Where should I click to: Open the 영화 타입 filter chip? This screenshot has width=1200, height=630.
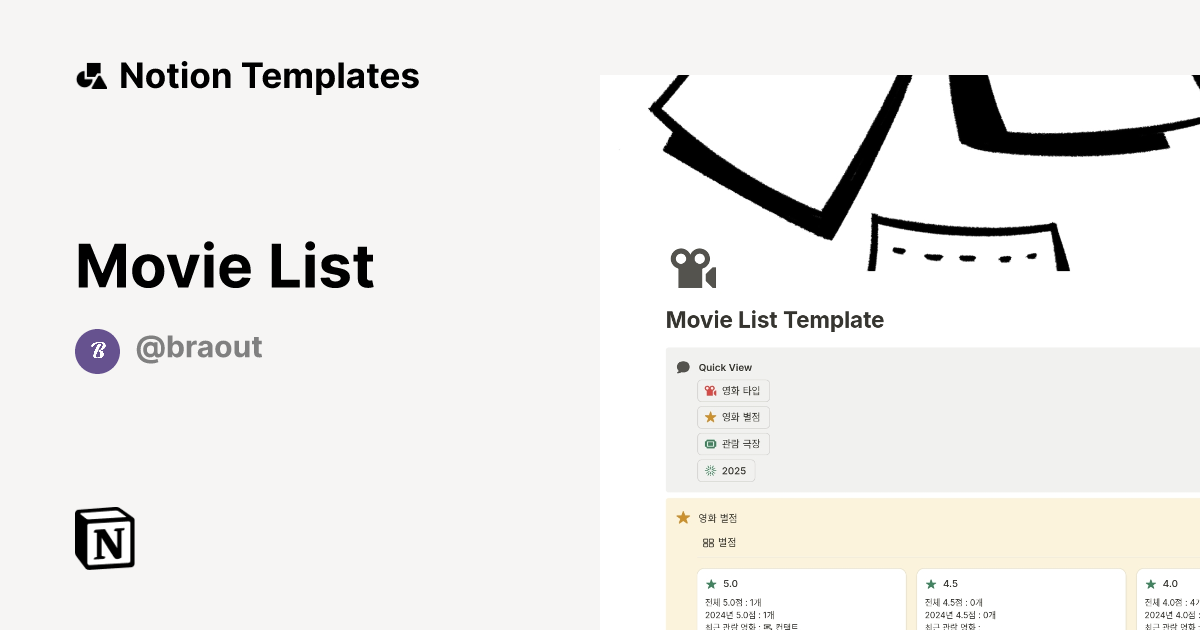[x=733, y=390]
